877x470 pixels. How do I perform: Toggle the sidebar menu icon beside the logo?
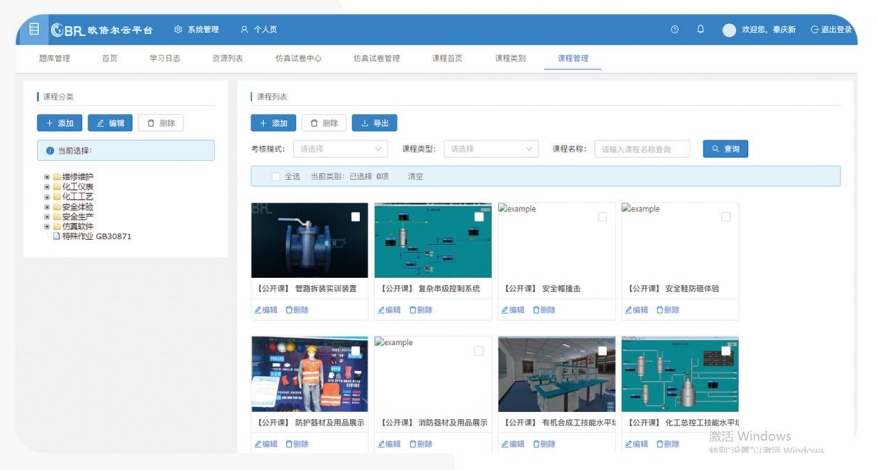coord(34,29)
